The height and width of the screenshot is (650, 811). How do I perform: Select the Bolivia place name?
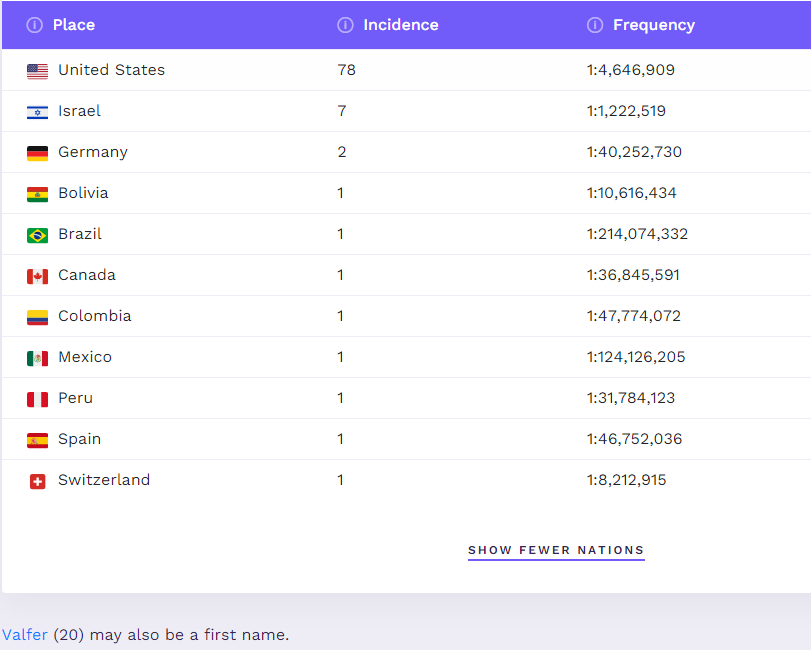tap(83, 193)
